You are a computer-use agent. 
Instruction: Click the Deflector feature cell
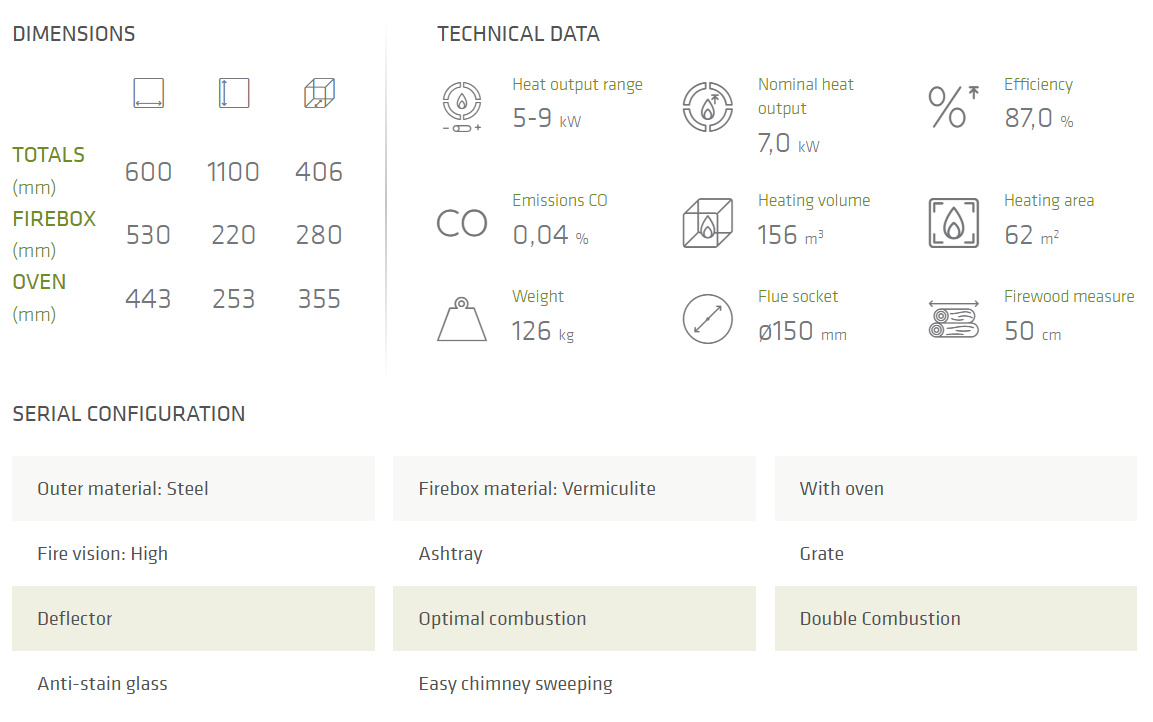[x=193, y=619]
